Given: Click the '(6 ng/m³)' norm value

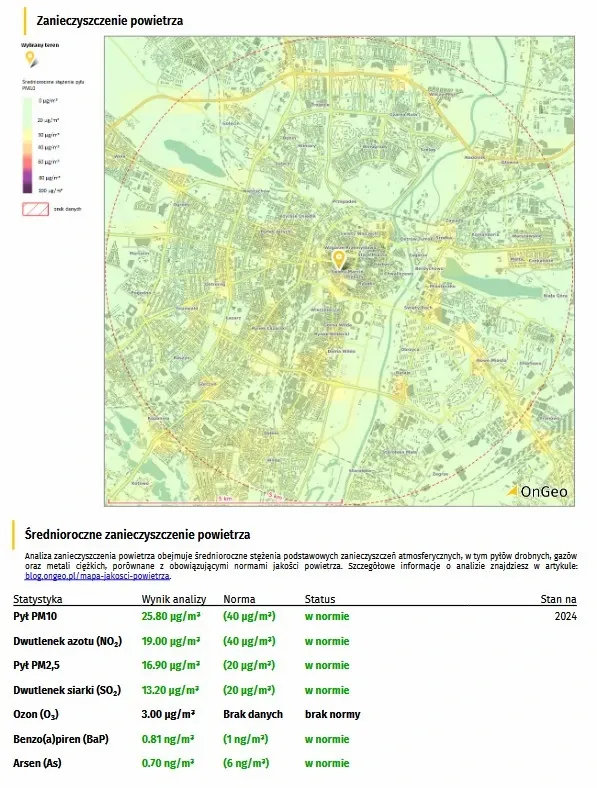Looking at the screenshot, I should (246, 763).
